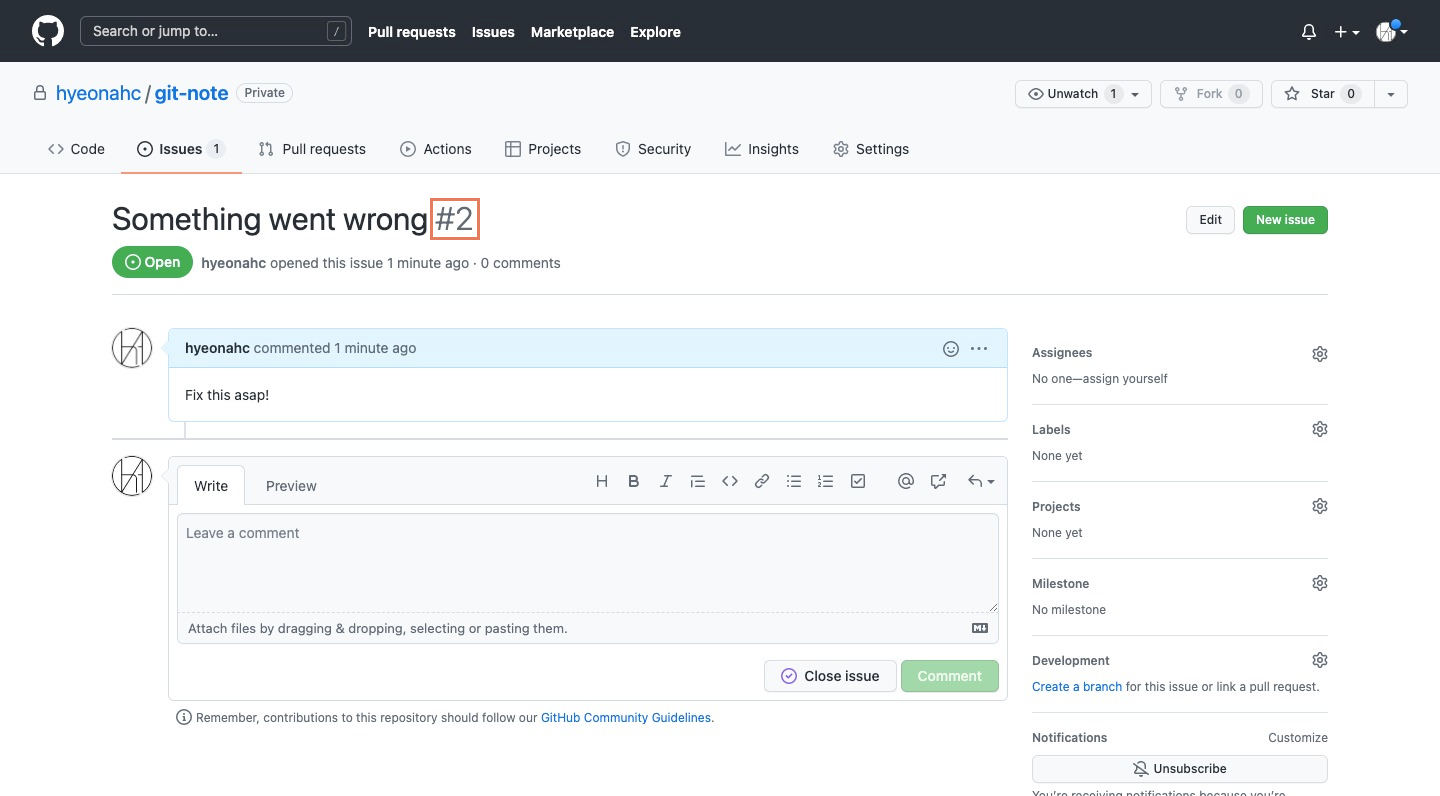Screen dimensions: 1440x796
Task: Star the repository
Action: point(1322,94)
